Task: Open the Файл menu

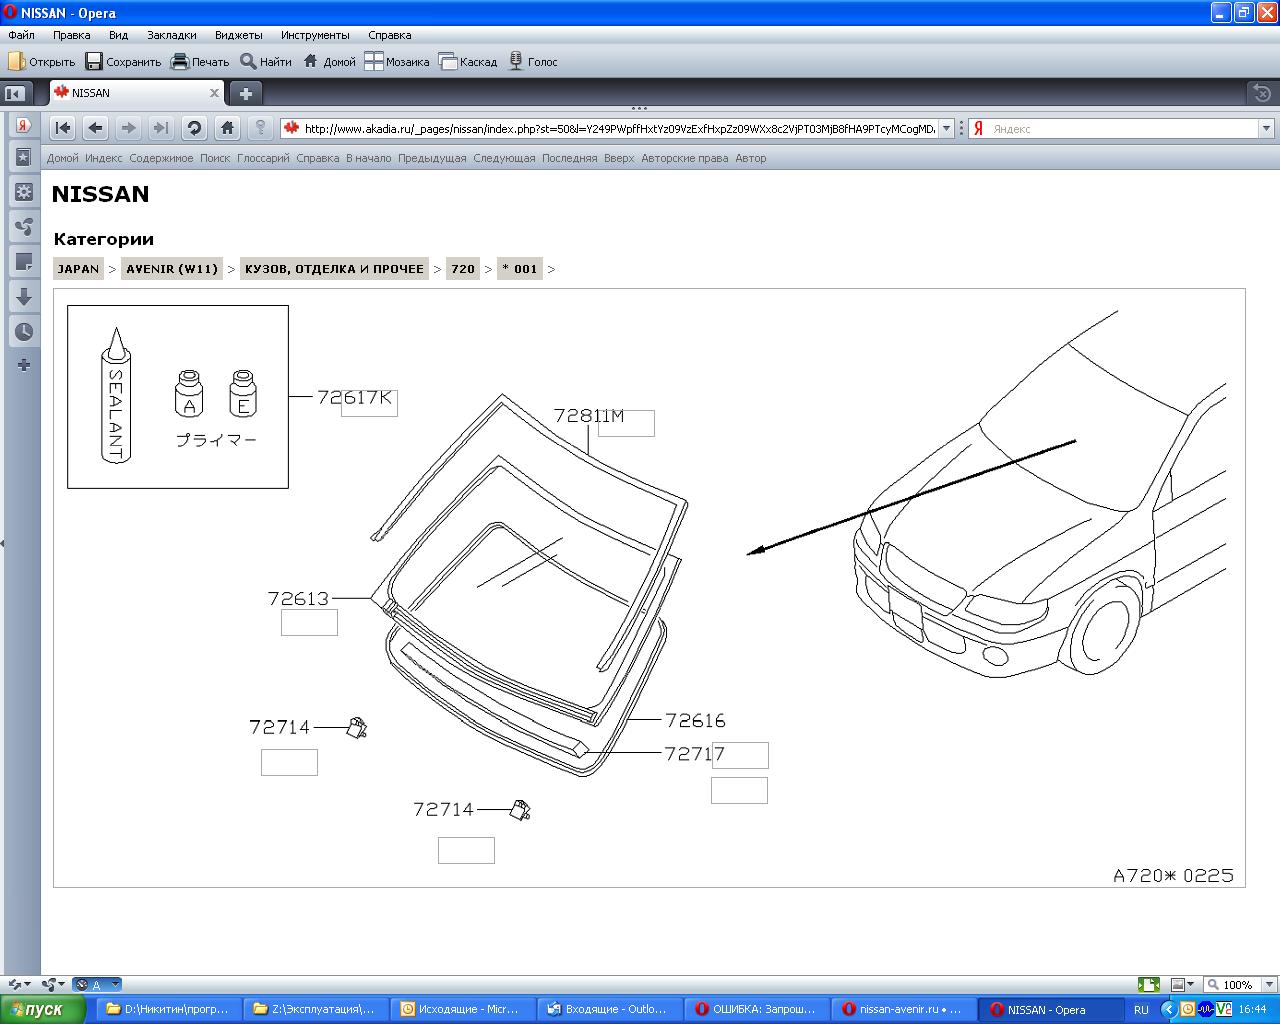Action: pos(21,35)
